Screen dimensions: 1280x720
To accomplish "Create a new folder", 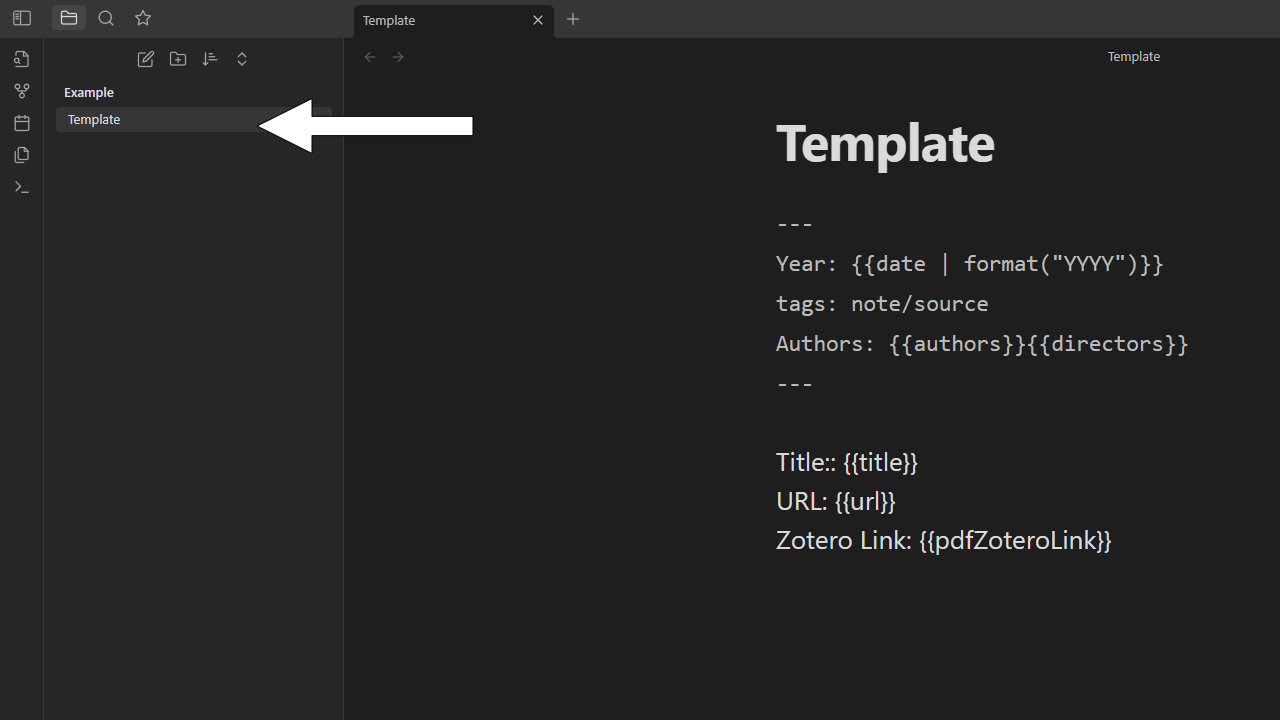I will (177, 59).
